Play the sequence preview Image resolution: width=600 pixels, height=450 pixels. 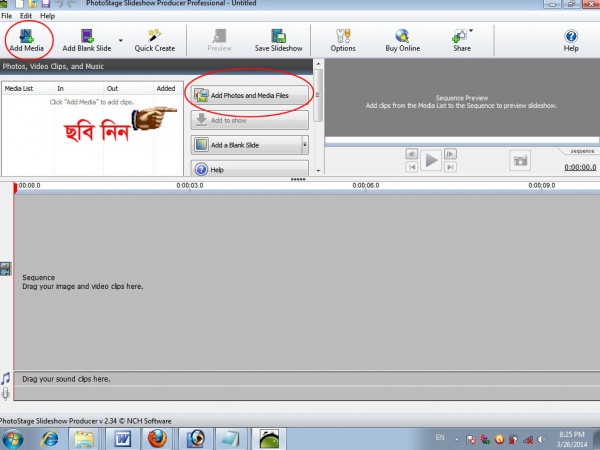tap(431, 160)
